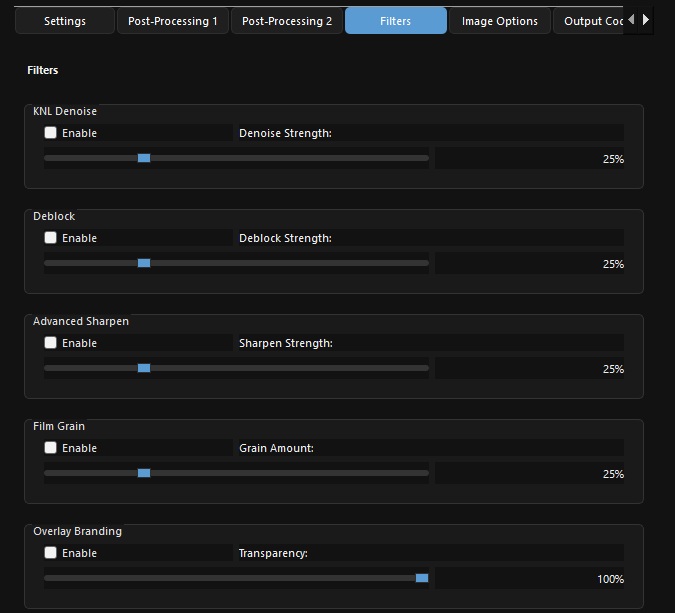Enable Overlay Branding checkbox

[50, 553]
